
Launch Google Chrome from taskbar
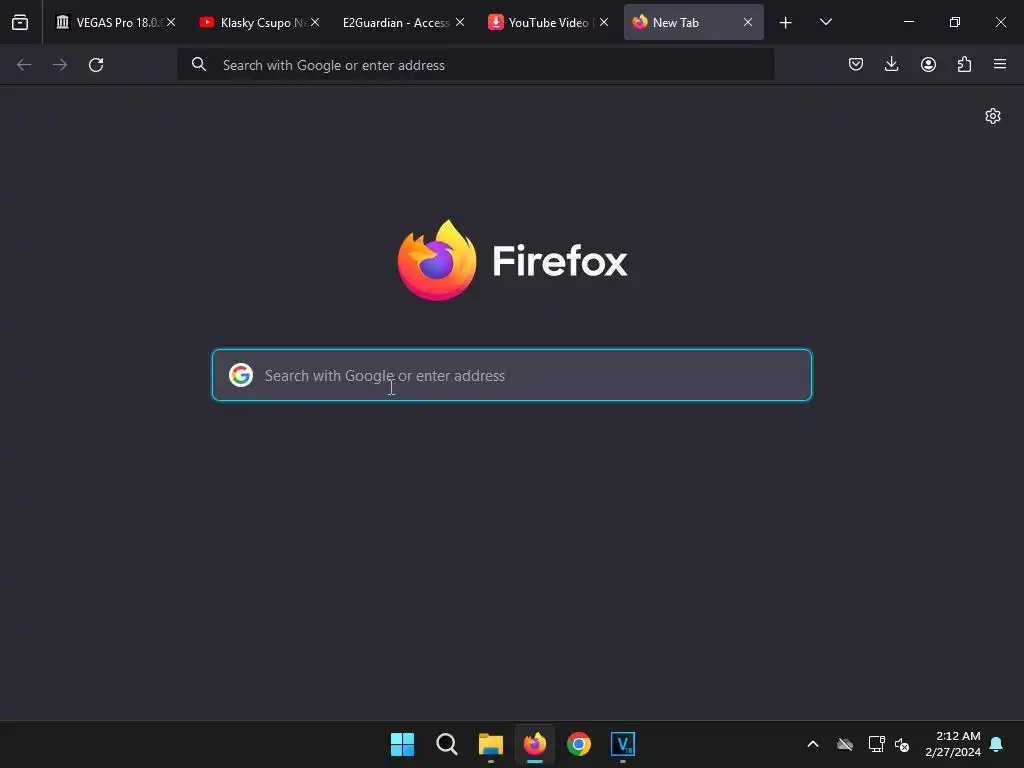[x=579, y=744]
